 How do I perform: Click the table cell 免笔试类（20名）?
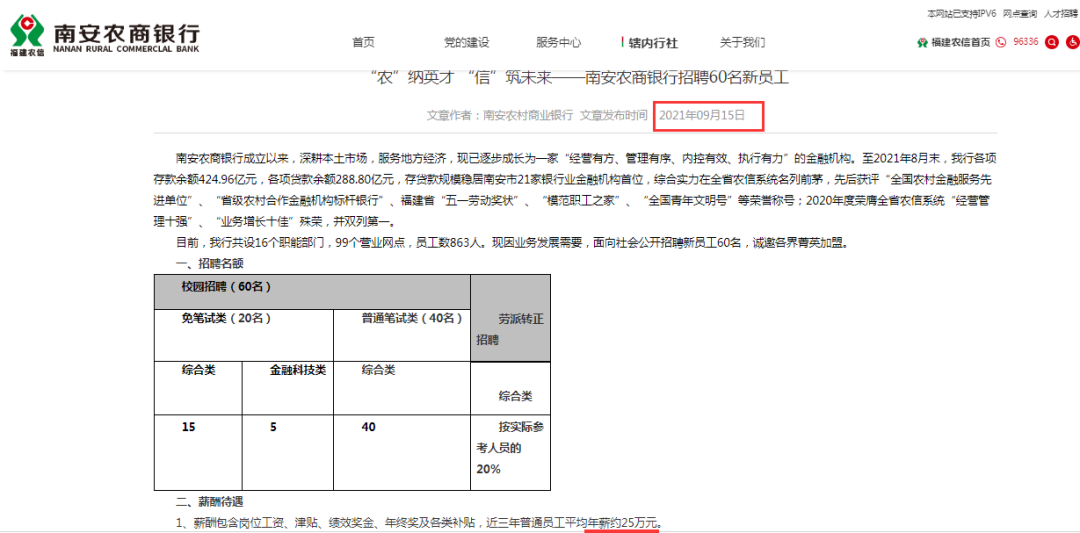[243, 335]
